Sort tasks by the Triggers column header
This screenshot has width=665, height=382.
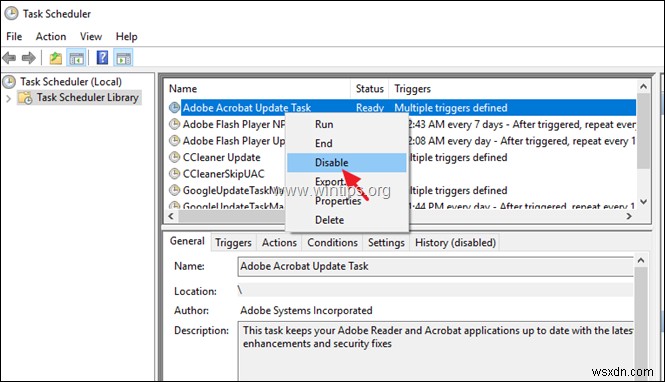point(513,89)
